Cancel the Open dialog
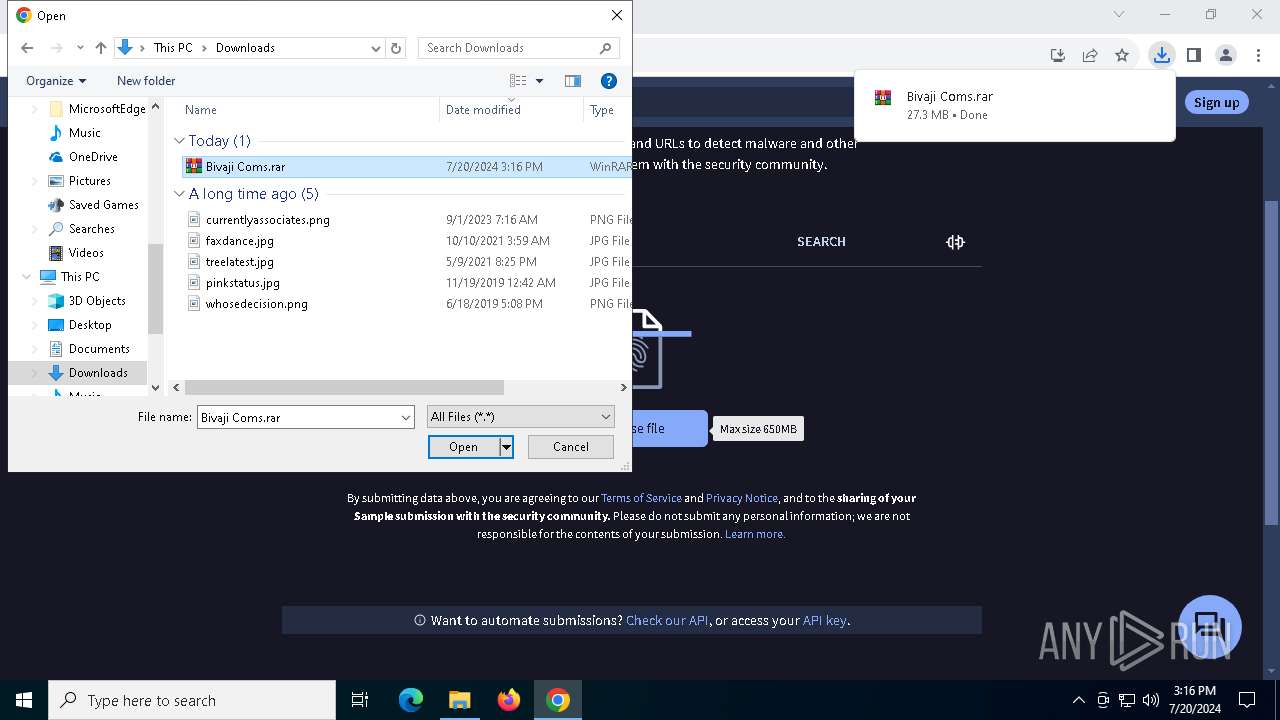Screen dimensions: 1280x720 [x=571, y=447]
